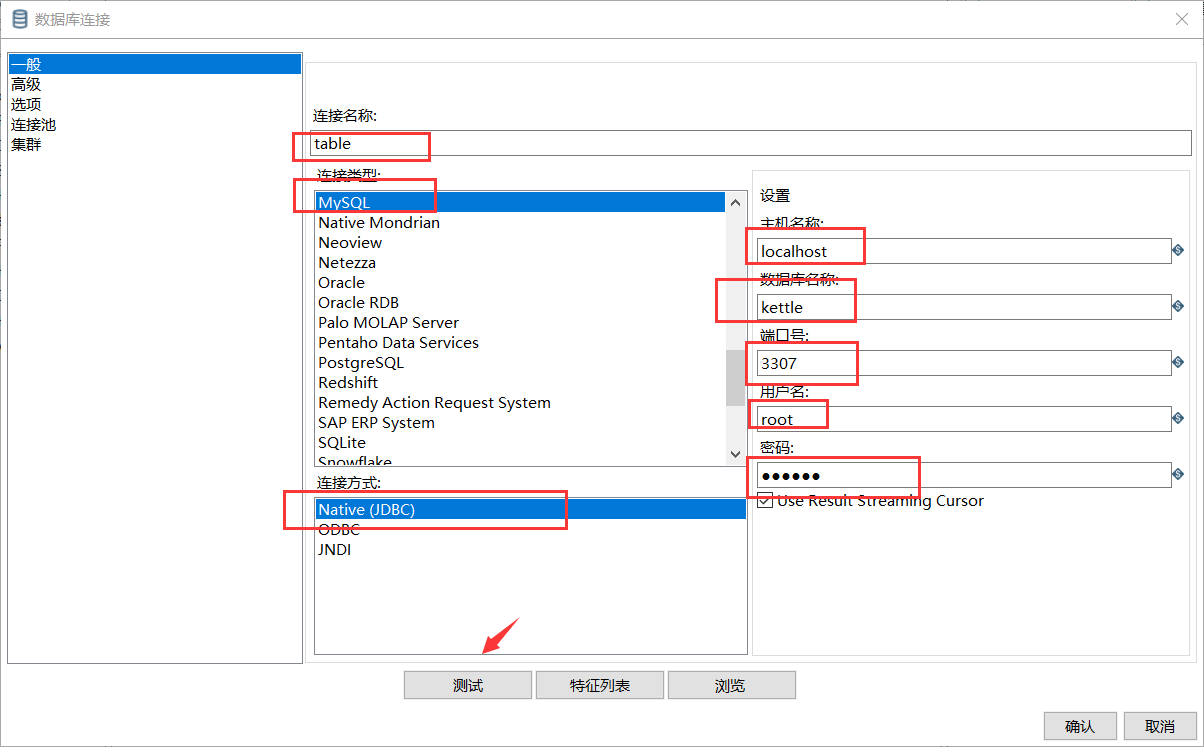Click the port number field showing 3307
The height and width of the screenshot is (747, 1204).
click(x=963, y=363)
